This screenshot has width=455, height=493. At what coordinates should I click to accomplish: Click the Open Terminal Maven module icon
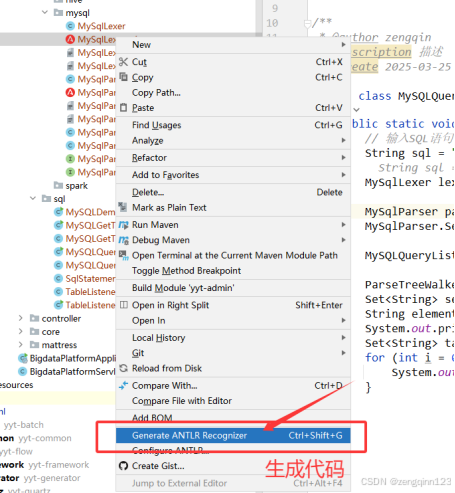[x=124, y=255]
